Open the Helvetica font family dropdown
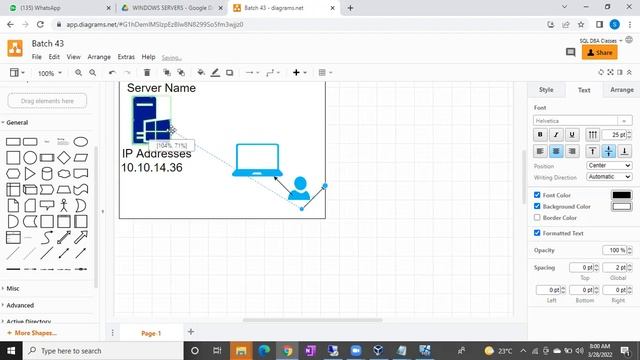Image resolution: width=640 pixels, height=360 pixels. pyautogui.click(x=582, y=121)
